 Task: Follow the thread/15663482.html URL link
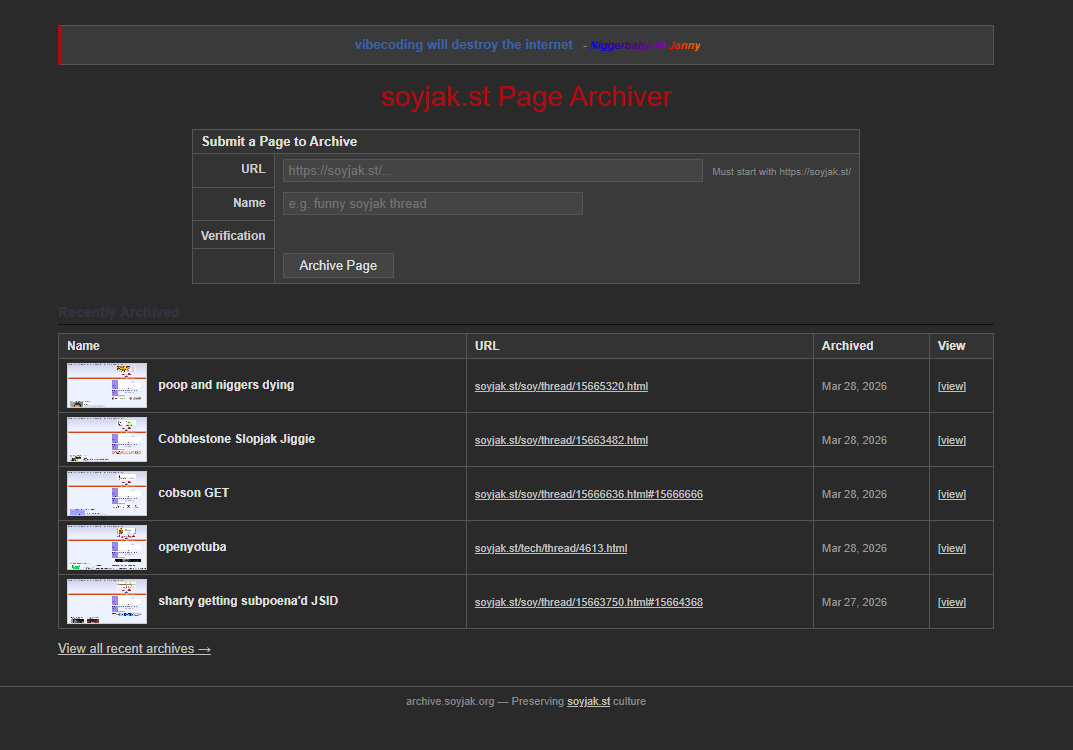(x=561, y=440)
